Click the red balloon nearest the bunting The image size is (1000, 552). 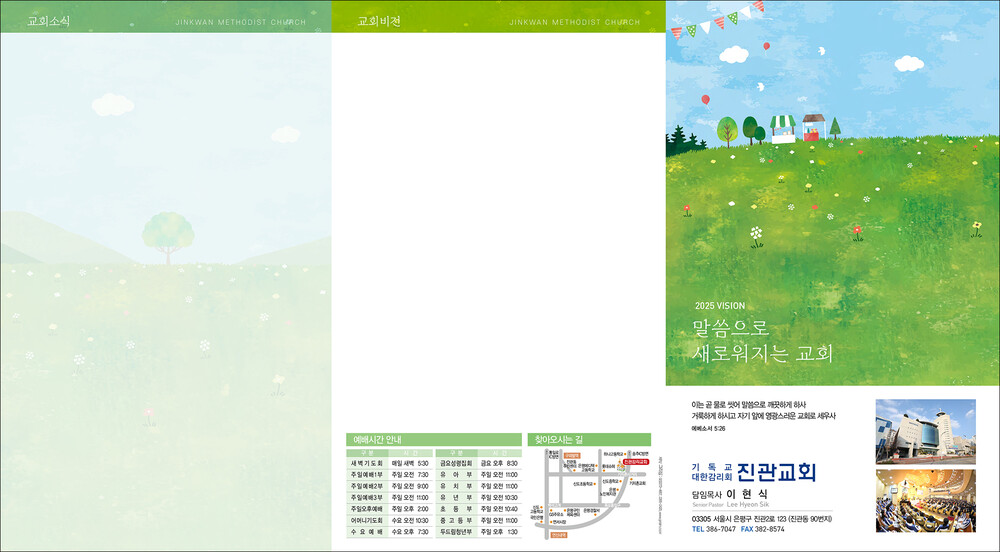click(x=705, y=100)
